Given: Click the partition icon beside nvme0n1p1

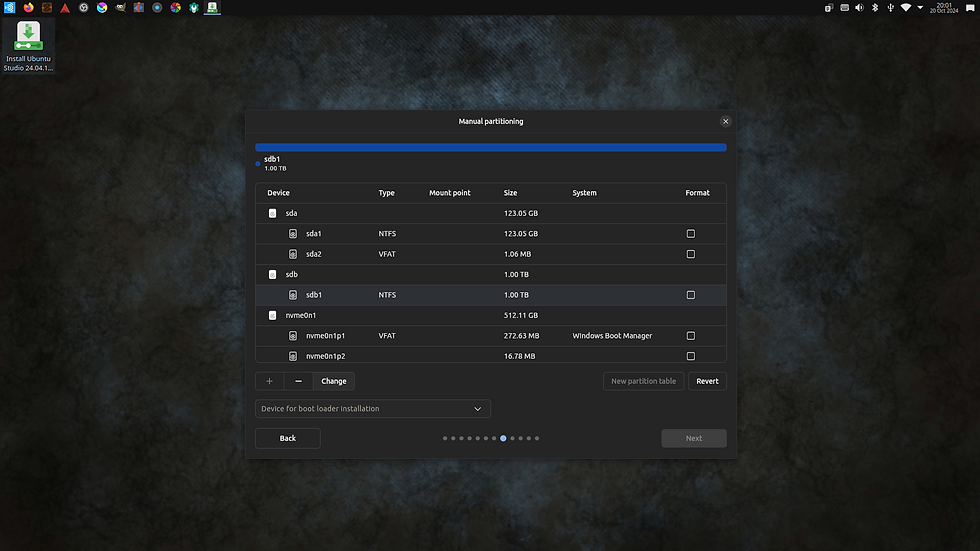Looking at the screenshot, I should point(292,336).
